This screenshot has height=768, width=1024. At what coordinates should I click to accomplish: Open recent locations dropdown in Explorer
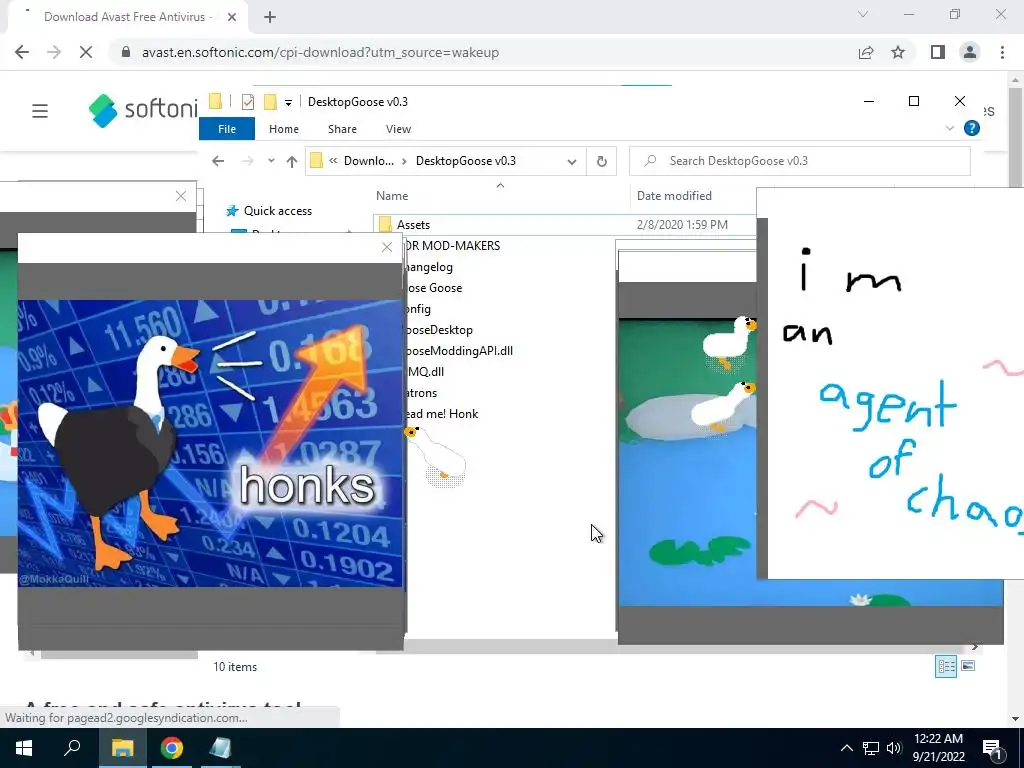point(271,161)
